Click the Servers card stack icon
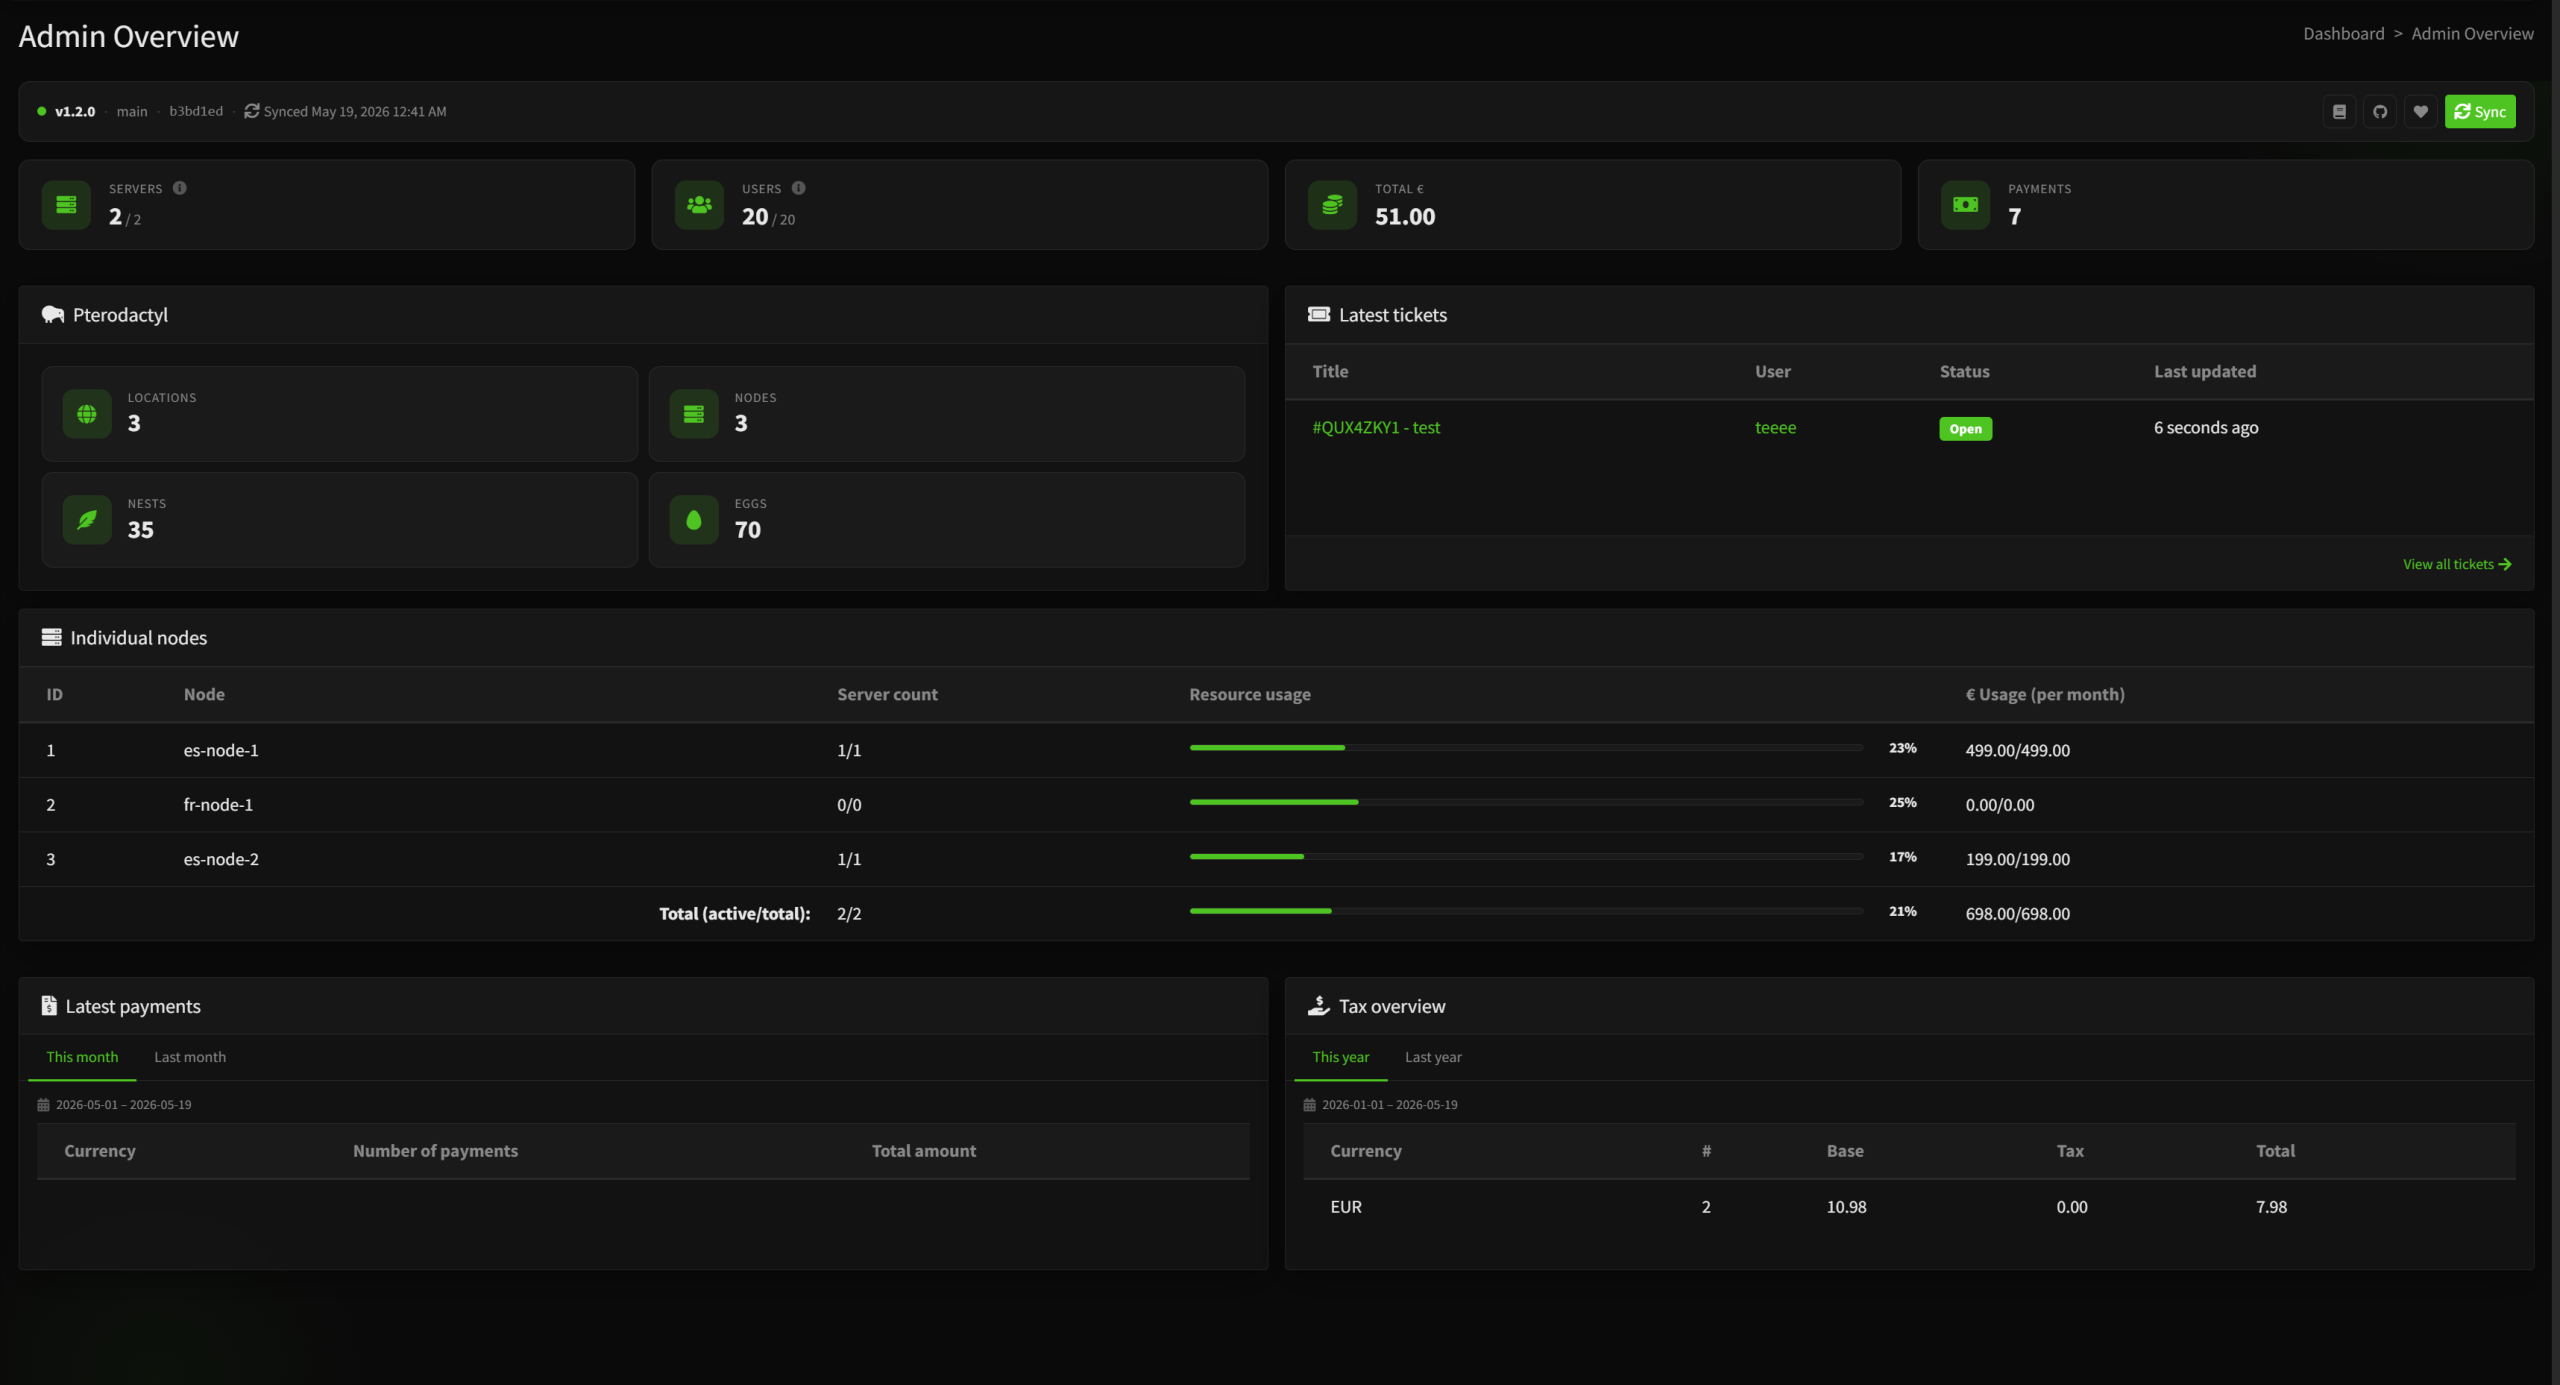Screen dimensions: 2560x1385 coord(67,205)
